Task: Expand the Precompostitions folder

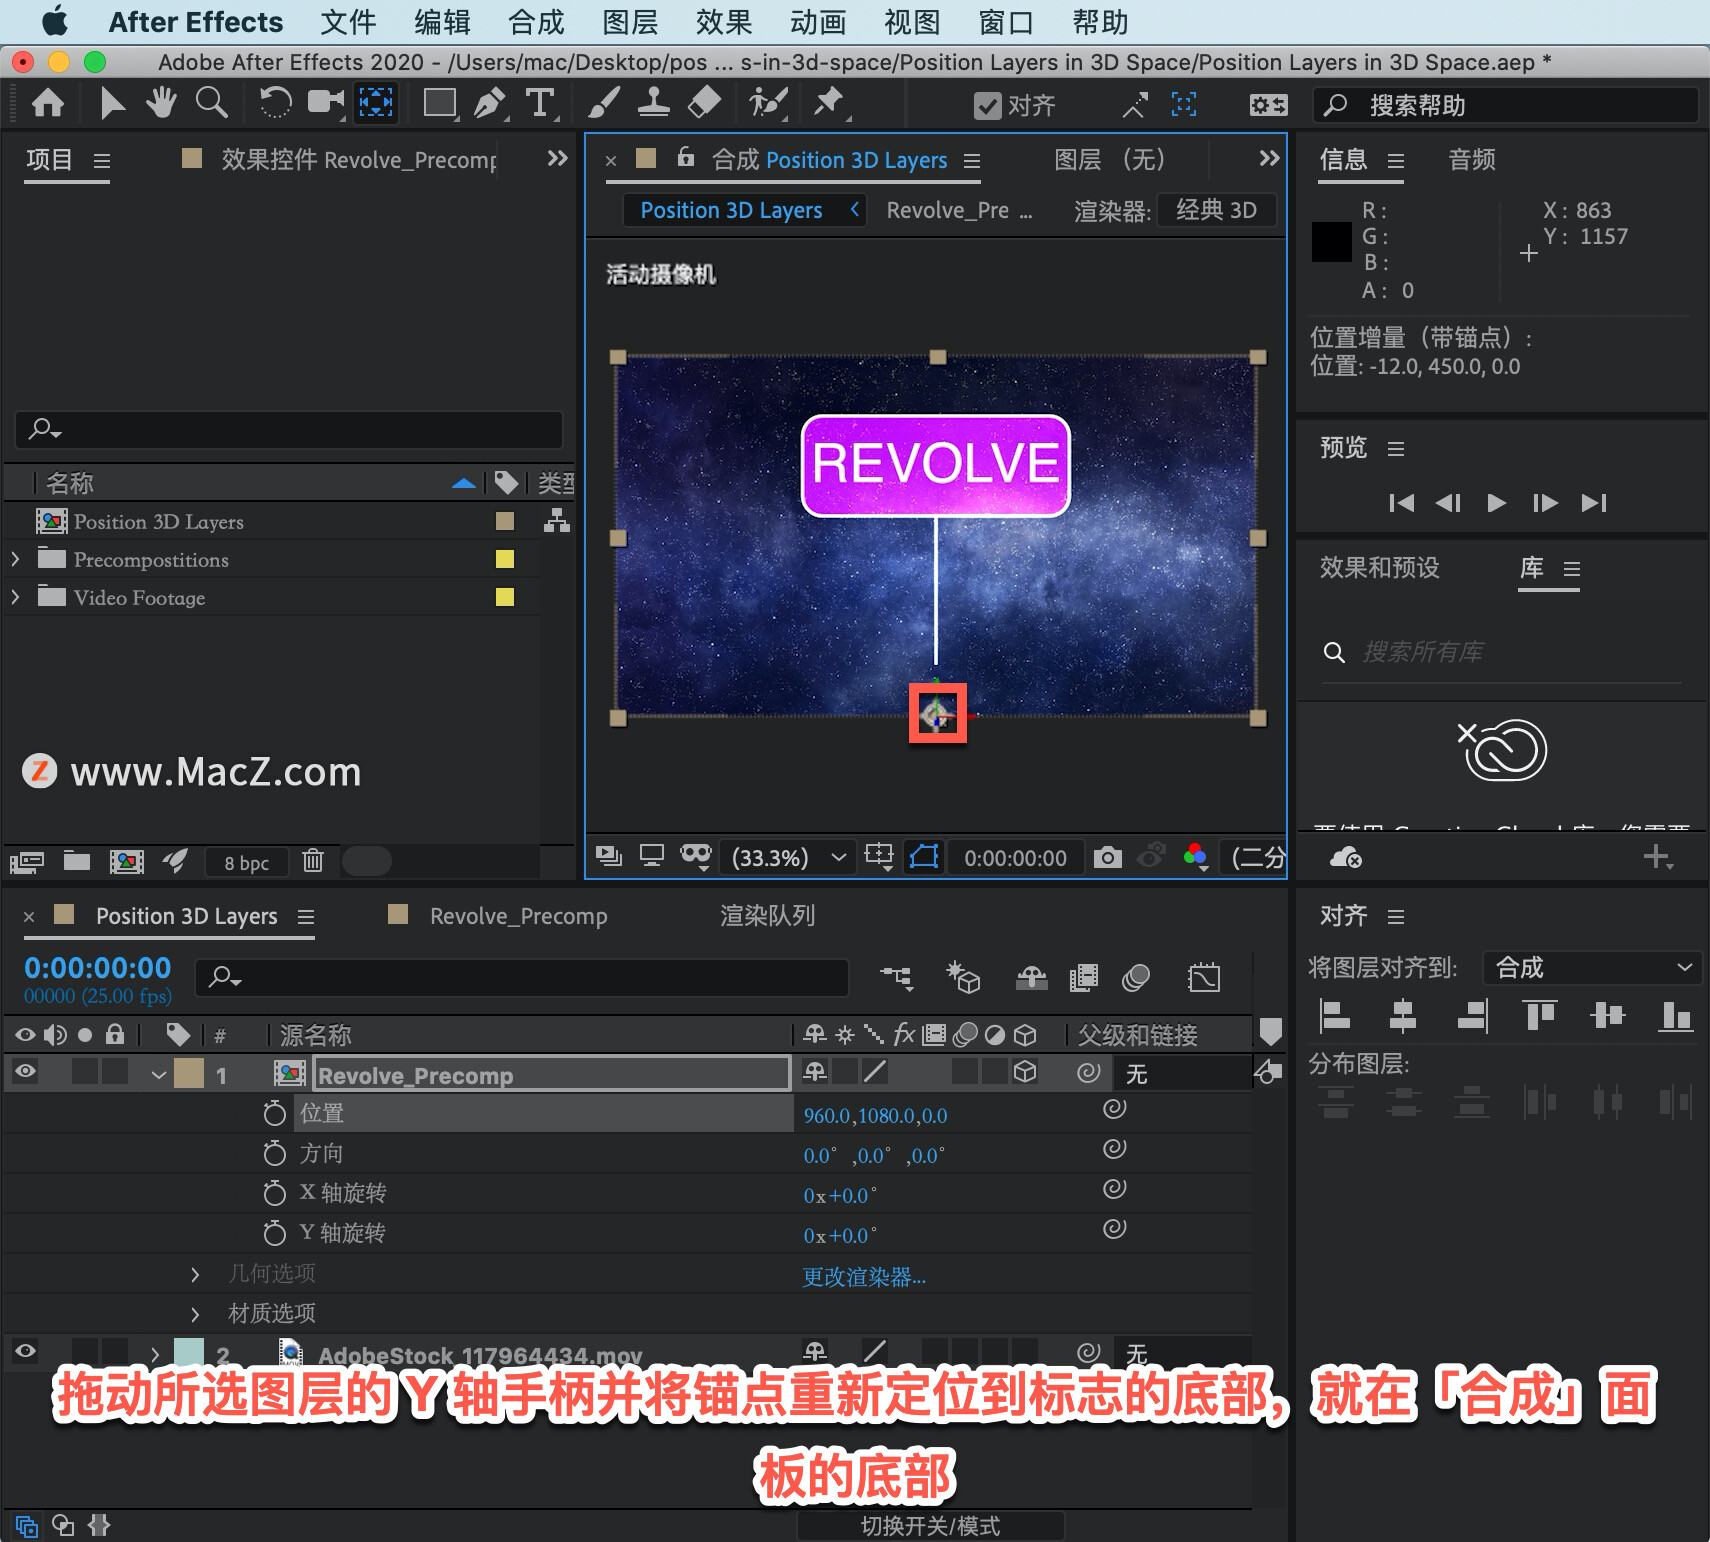Action: click(15, 559)
